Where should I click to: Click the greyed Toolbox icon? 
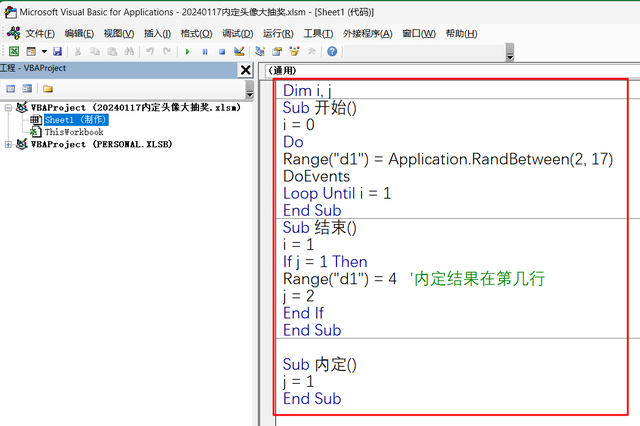(x=311, y=51)
